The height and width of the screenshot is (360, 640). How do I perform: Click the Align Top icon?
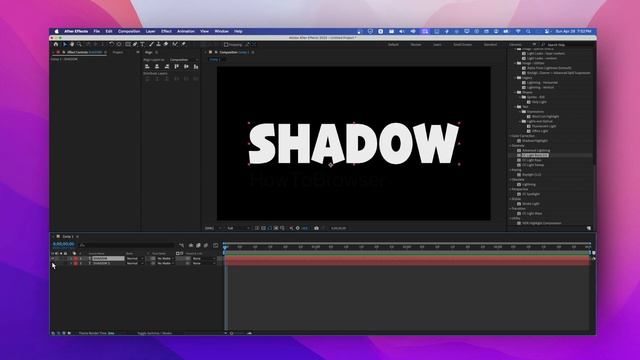pyautogui.click(x=176, y=66)
